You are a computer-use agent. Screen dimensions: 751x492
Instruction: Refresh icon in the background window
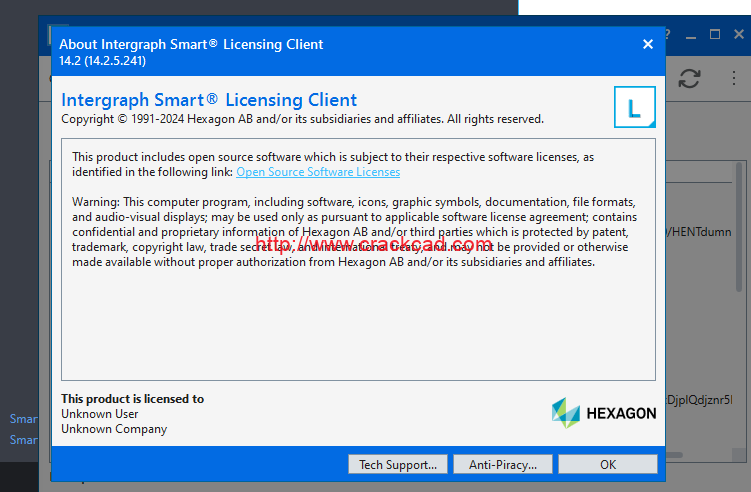pyautogui.click(x=689, y=78)
